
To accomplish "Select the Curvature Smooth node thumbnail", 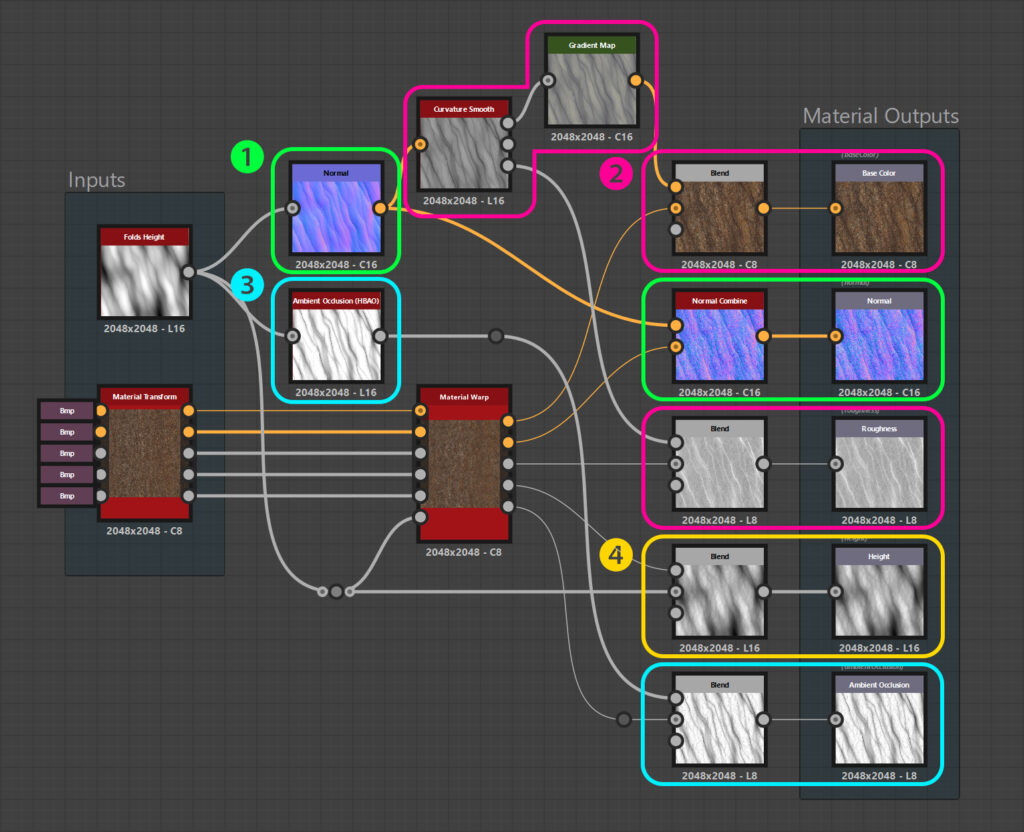I will pyautogui.click(x=464, y=154).
